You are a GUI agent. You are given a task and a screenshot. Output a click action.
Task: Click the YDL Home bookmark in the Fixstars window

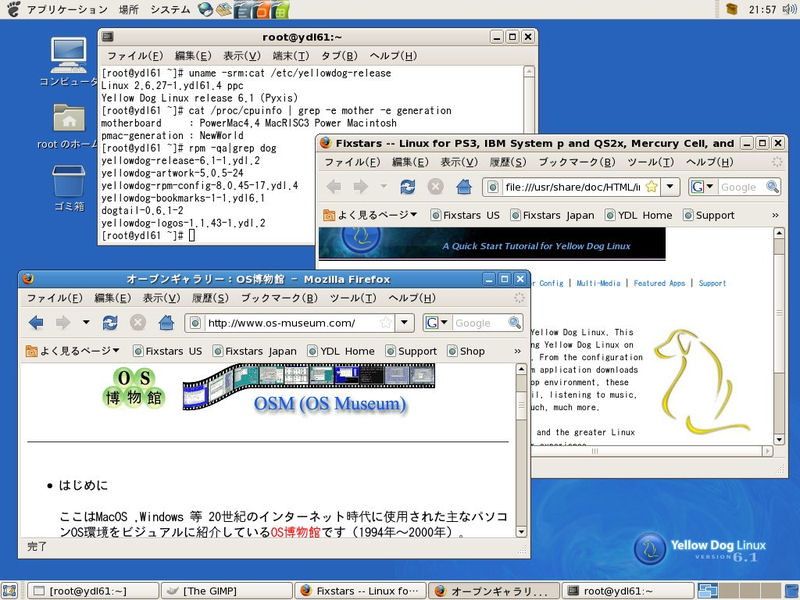[x=638, y=215]
